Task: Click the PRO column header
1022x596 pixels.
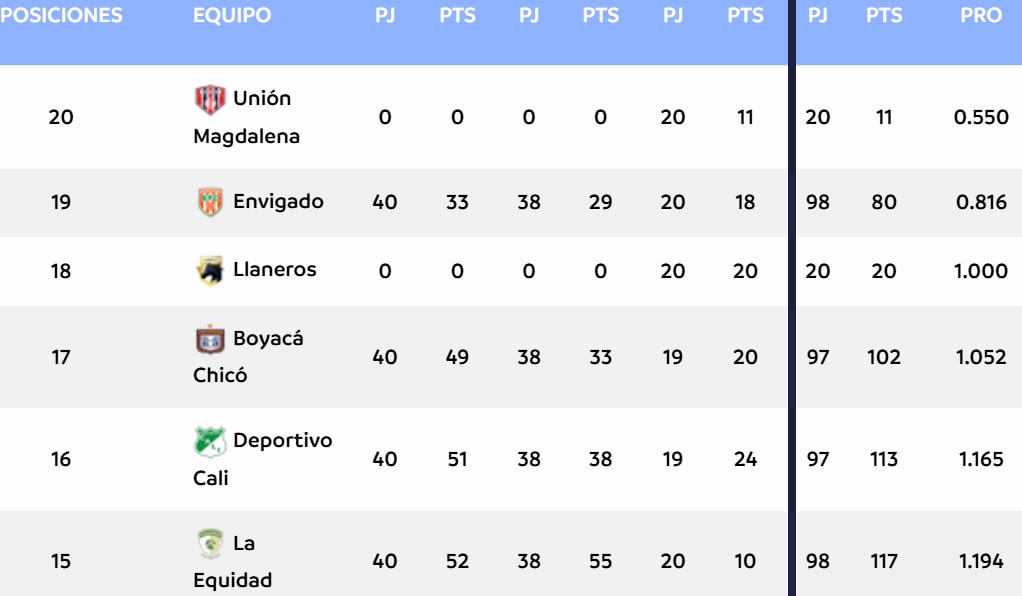Action: tap(980, 16)
